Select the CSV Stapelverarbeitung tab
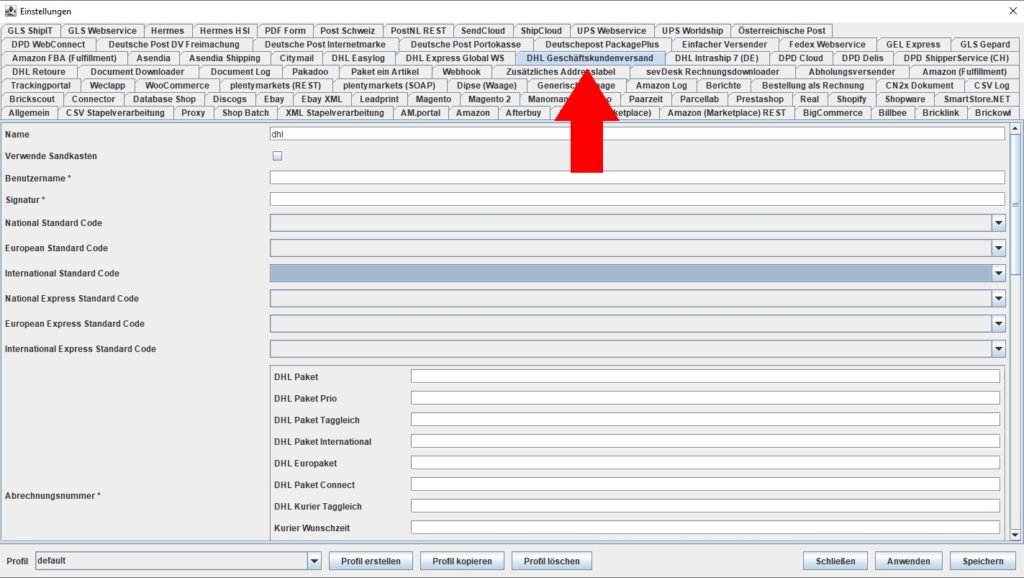1024x578 pixels. coord(115,113)
